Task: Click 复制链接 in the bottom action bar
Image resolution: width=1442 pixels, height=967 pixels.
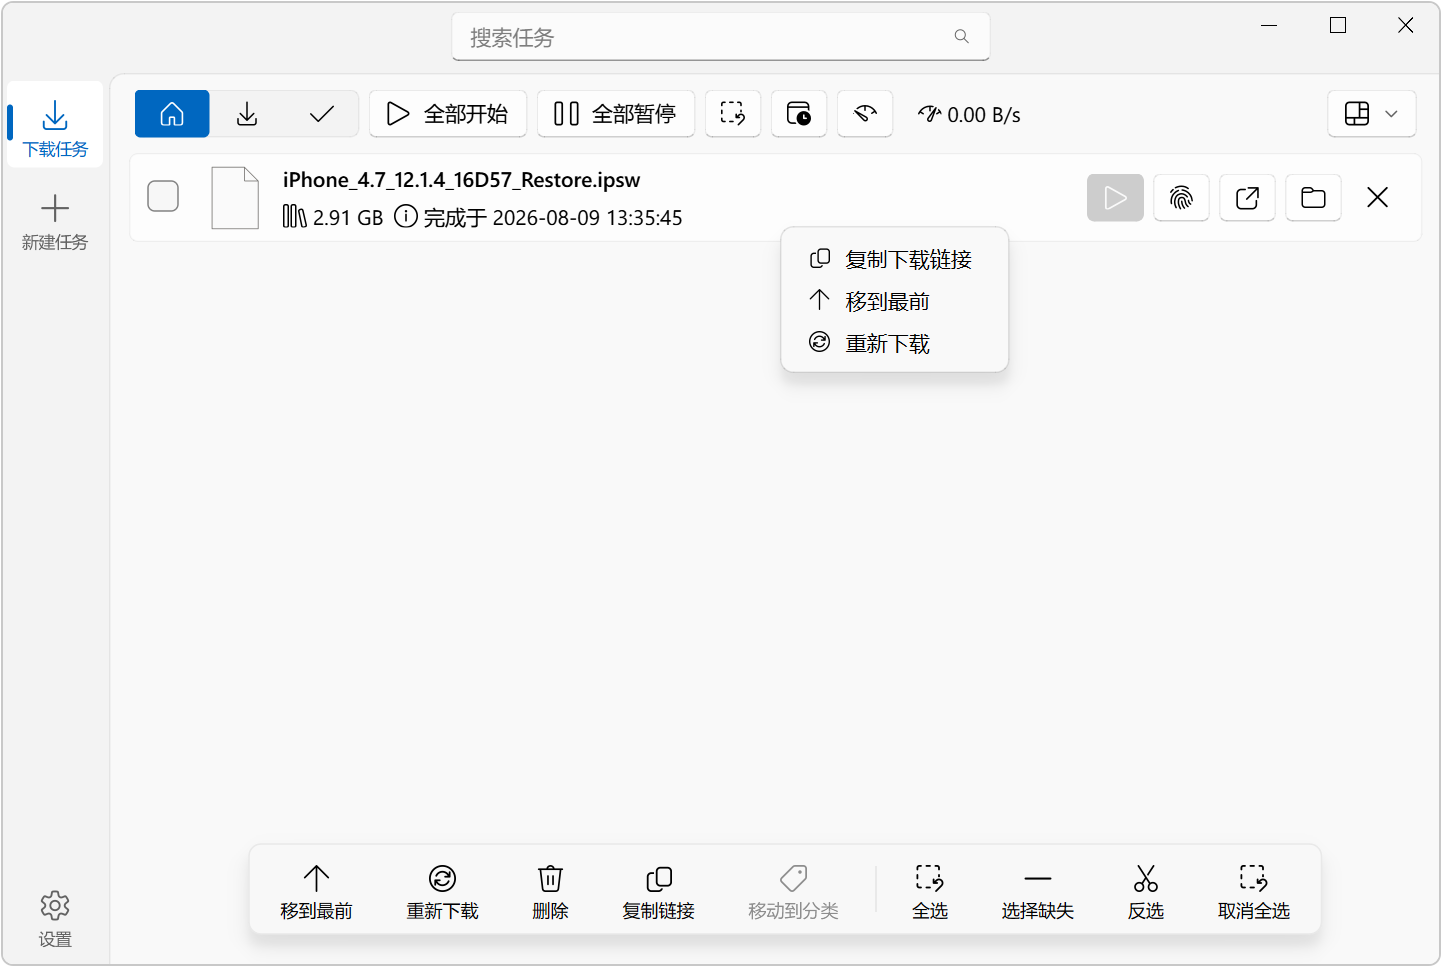Action: 658,892
